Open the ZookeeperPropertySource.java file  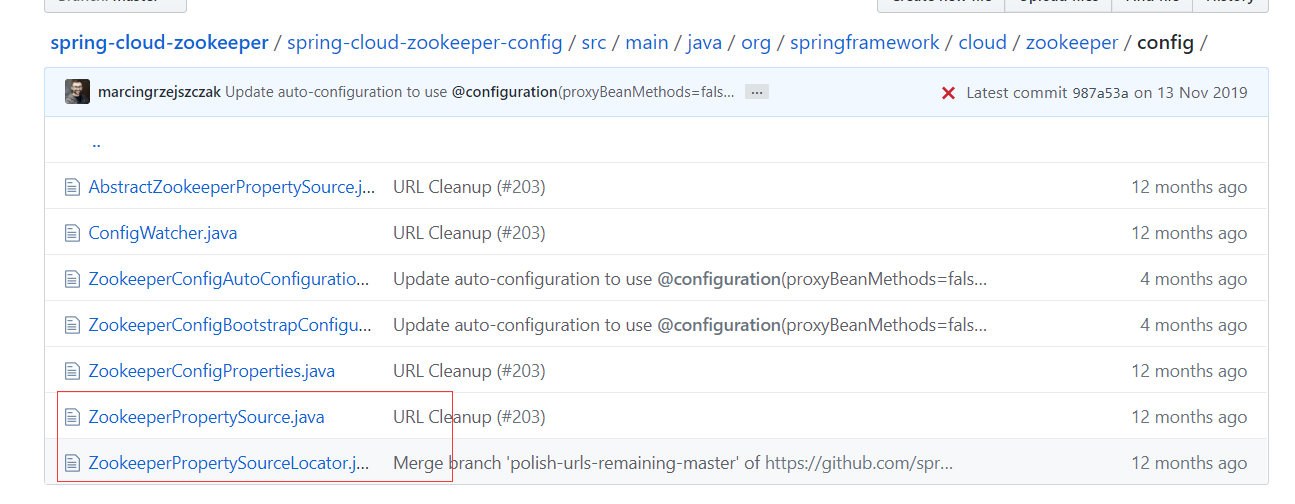[206, 417]
